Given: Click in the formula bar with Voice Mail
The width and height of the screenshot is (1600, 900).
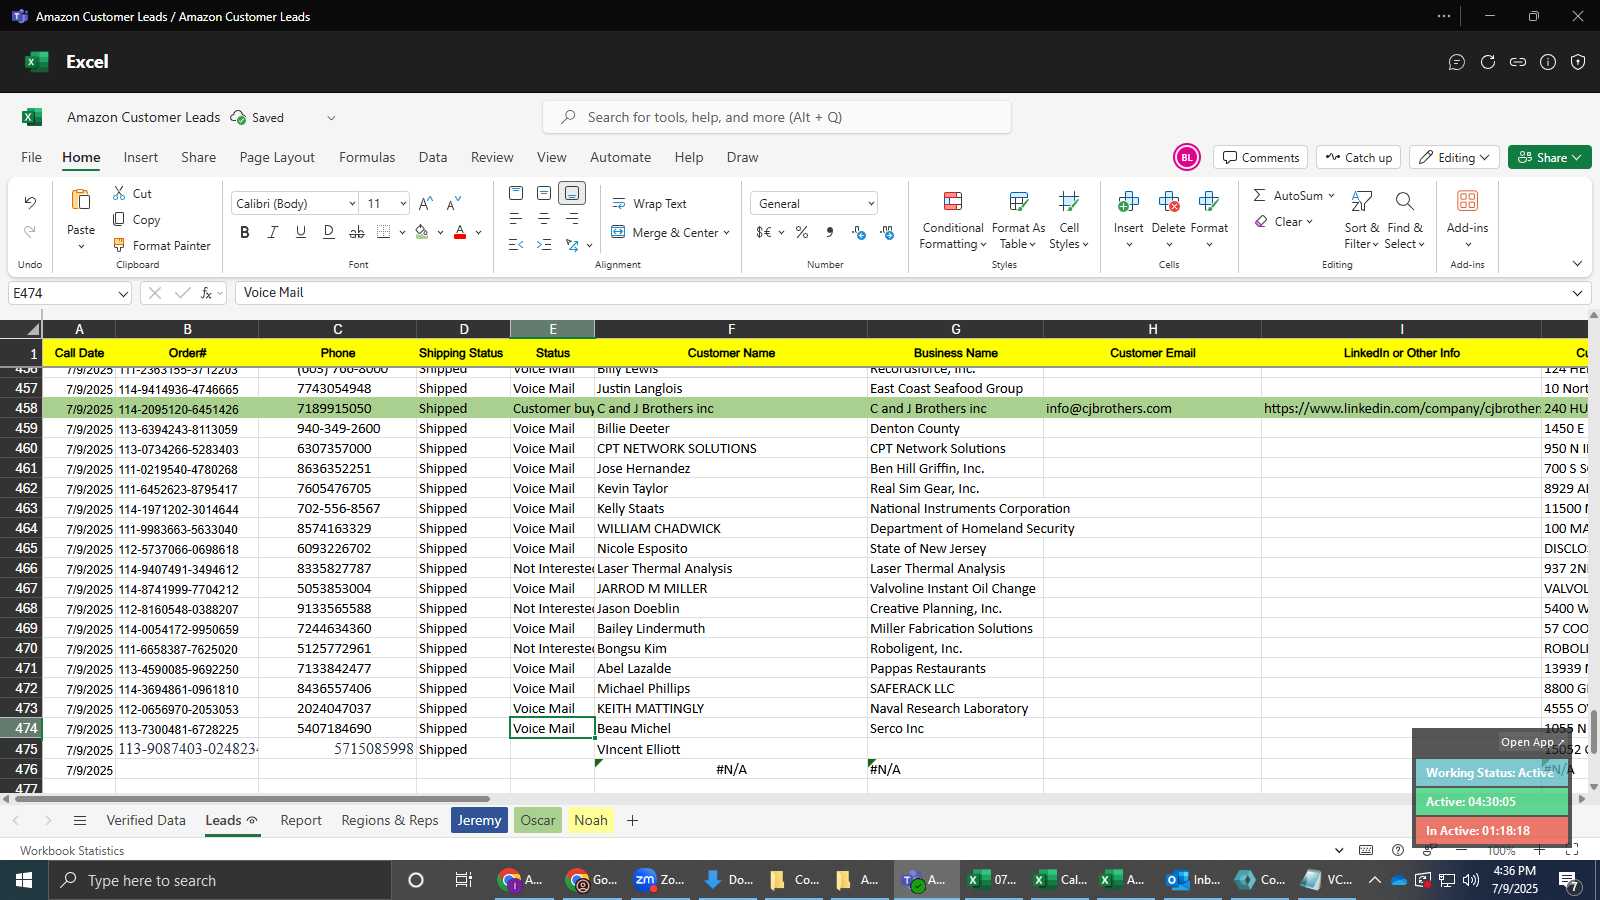Looking at the screenshot, I should (900, 293).
